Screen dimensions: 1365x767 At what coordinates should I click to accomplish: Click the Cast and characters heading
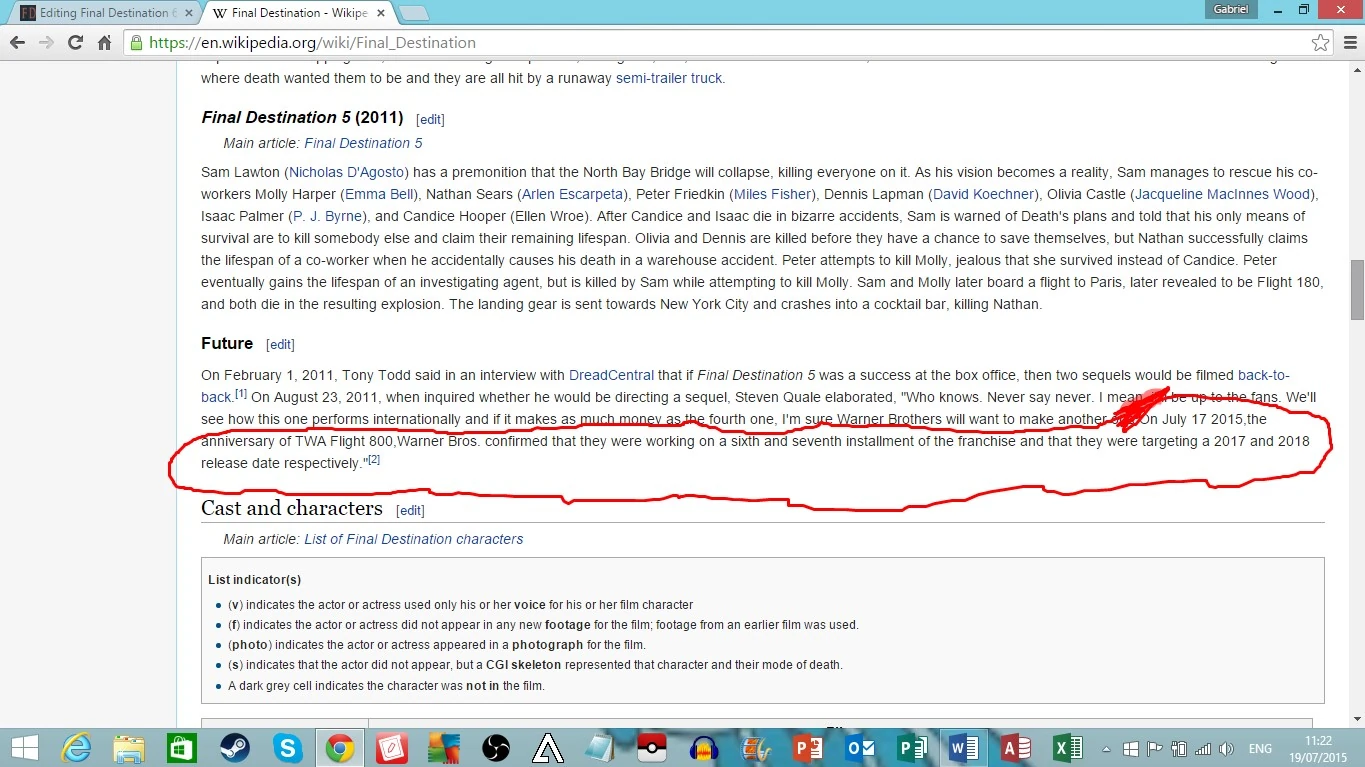[x=292, y=508]
